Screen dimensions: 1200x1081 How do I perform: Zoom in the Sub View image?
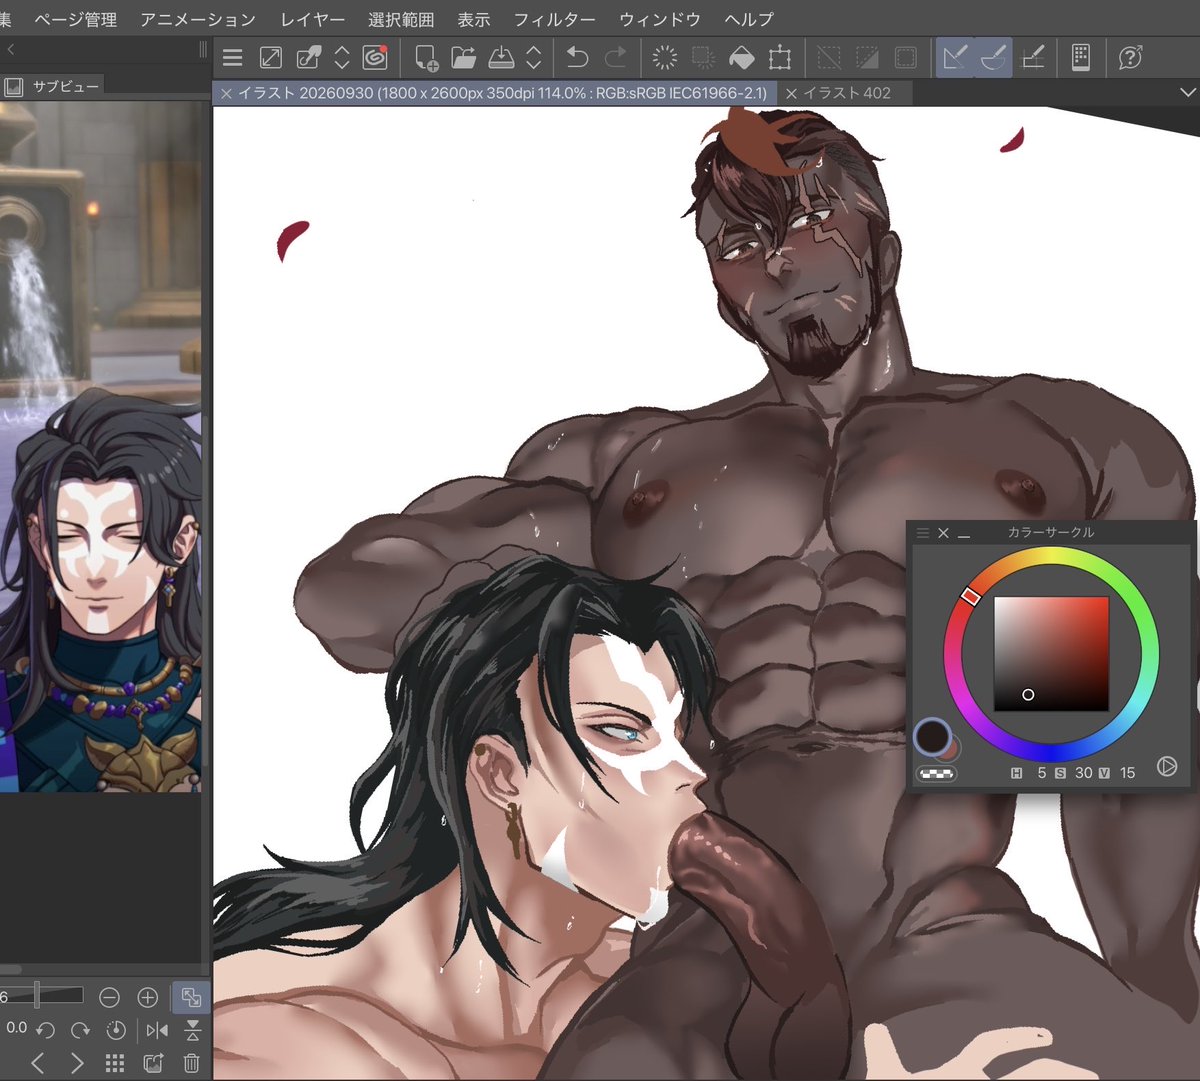(x=148, y=997)
